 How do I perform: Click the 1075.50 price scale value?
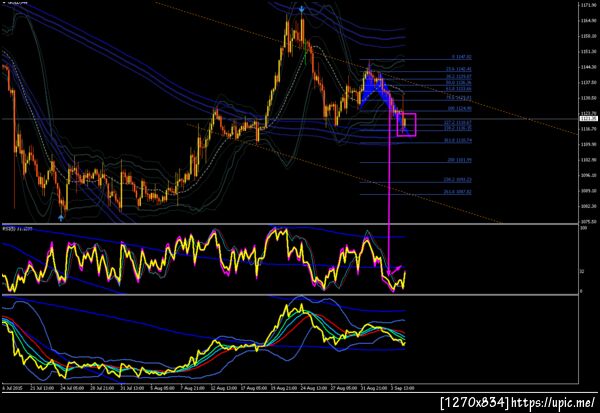tap(589, 222)
